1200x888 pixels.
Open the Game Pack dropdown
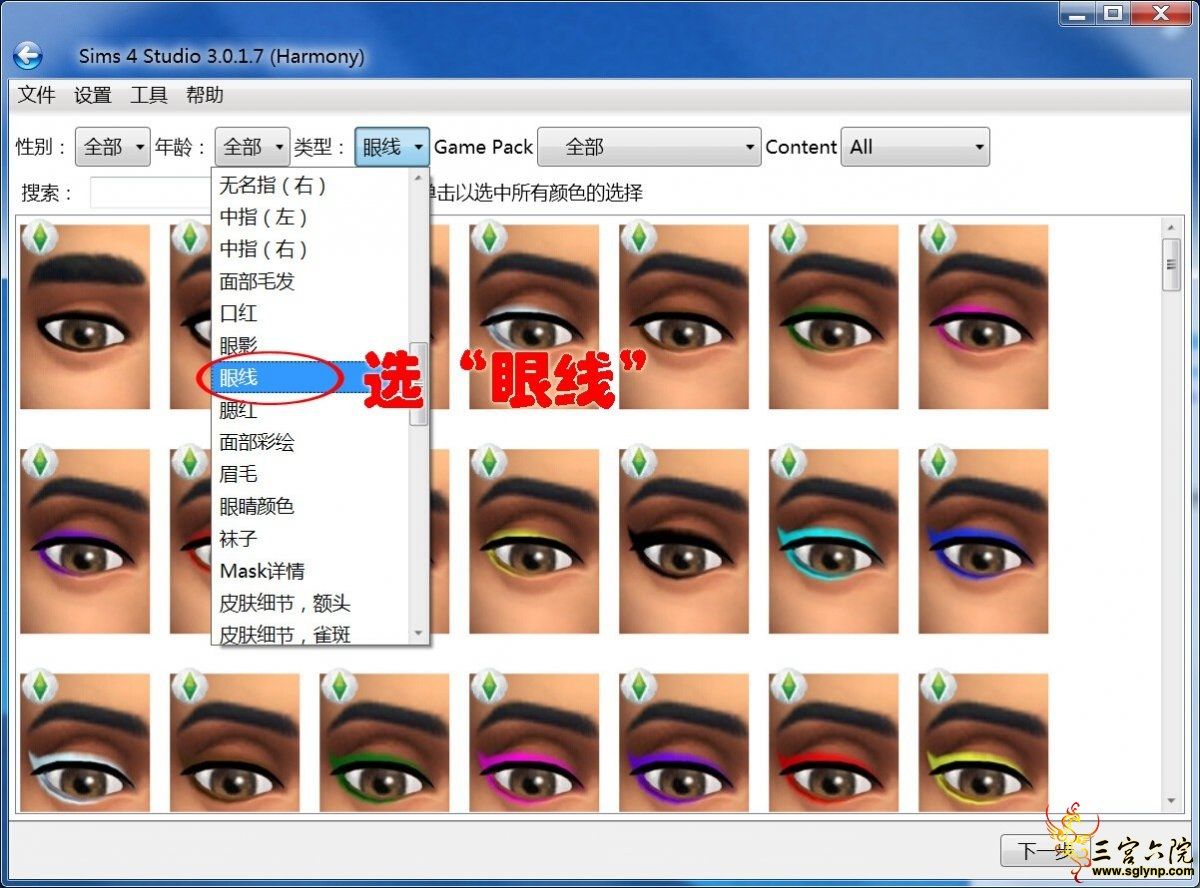pos(649,147)
